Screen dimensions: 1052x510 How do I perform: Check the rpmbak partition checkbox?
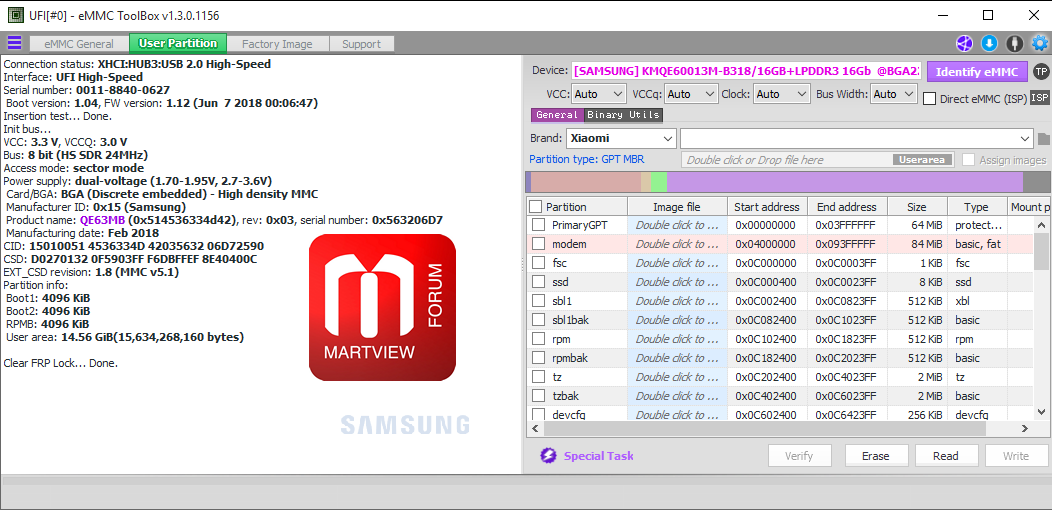(x=539, y=358)
